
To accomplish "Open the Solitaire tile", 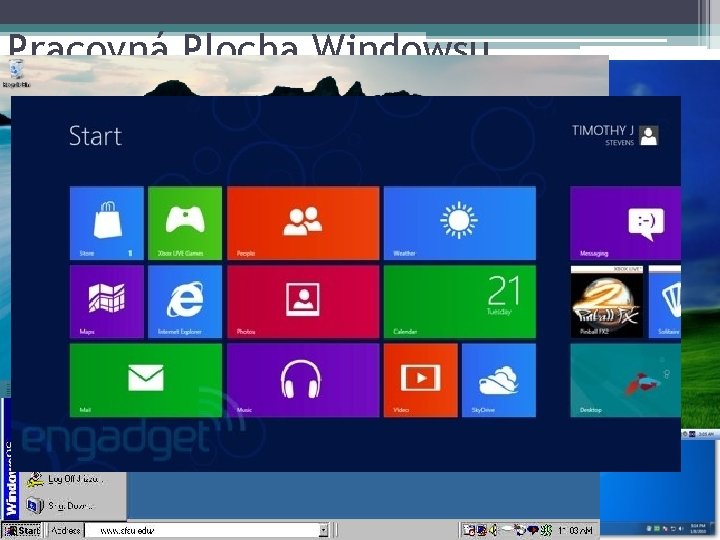I will (x=665, y=302).
